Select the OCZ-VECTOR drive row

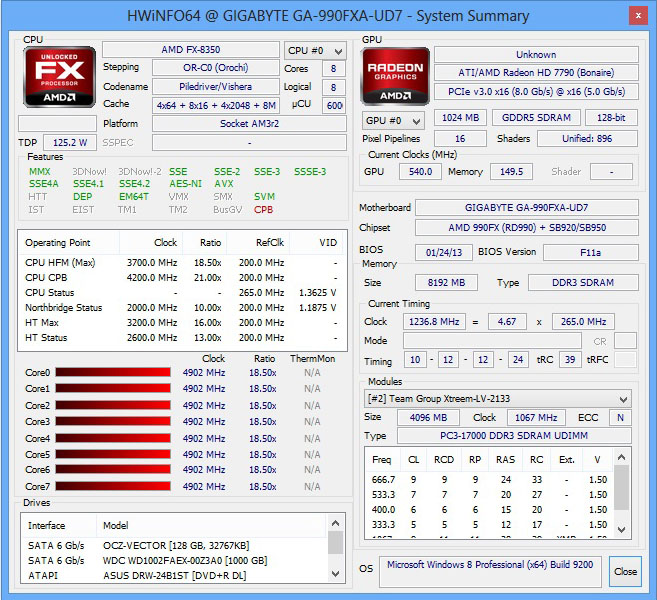point(175,546)
